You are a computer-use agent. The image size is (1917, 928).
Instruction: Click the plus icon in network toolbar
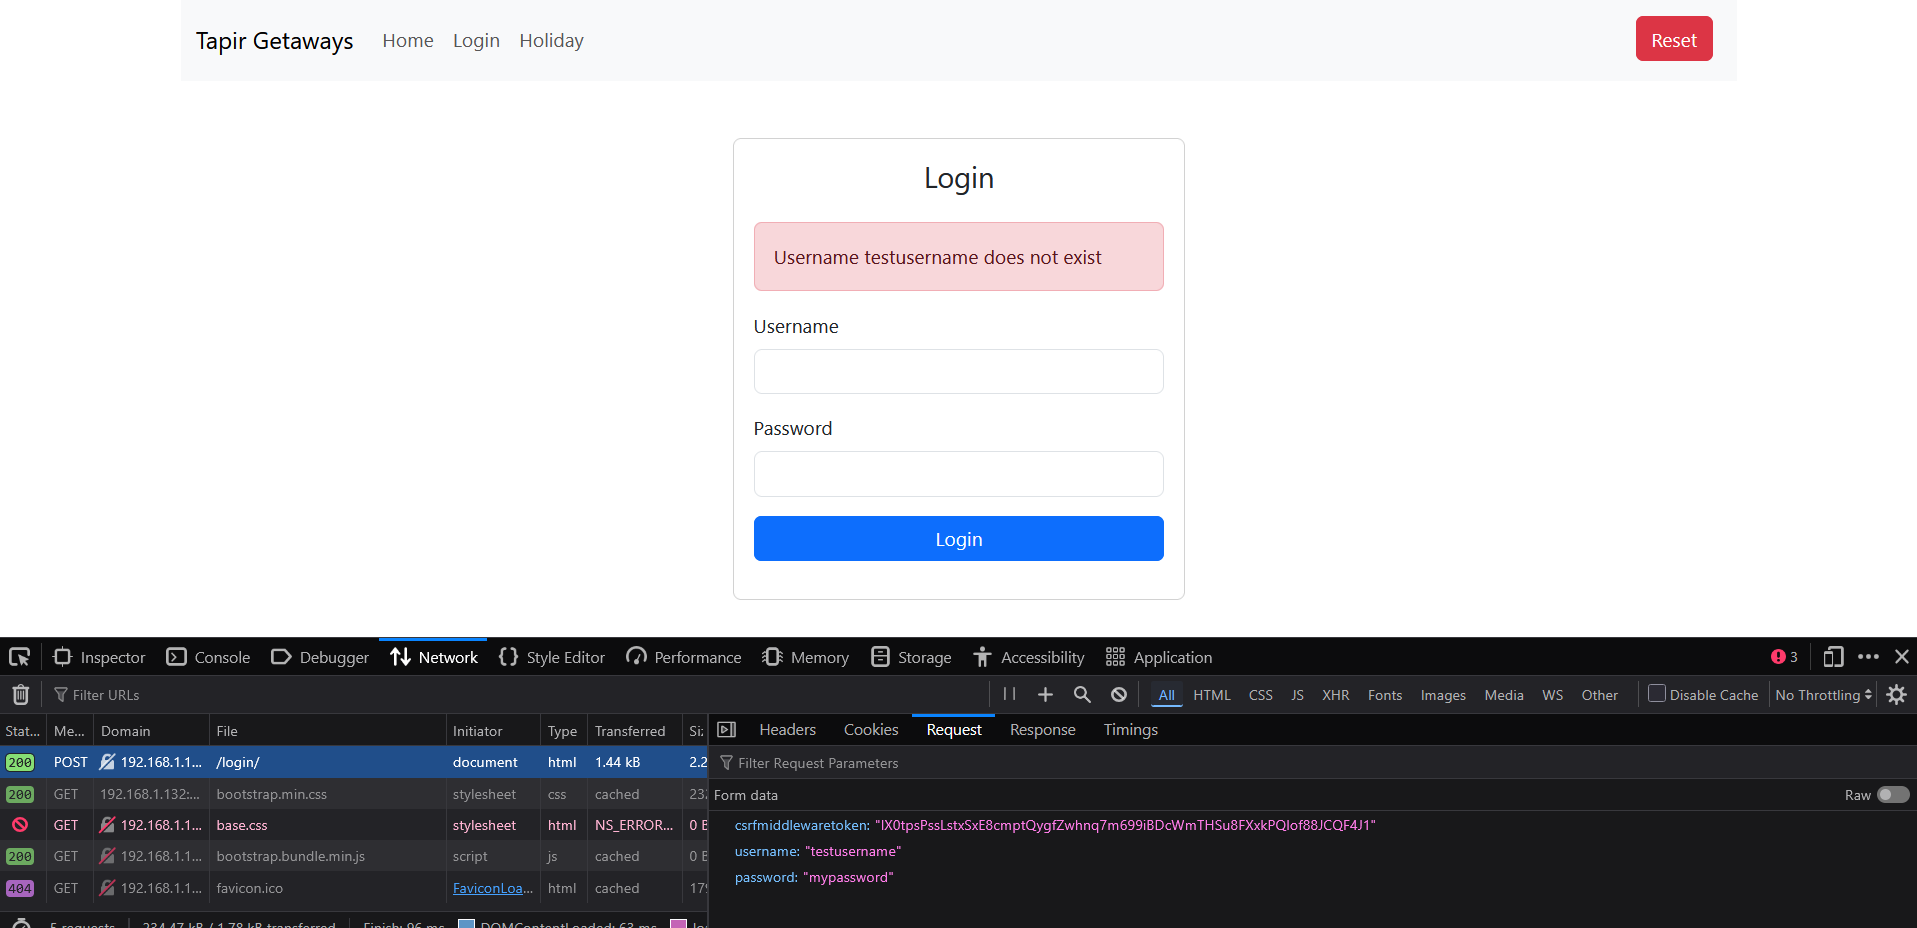1045,695
